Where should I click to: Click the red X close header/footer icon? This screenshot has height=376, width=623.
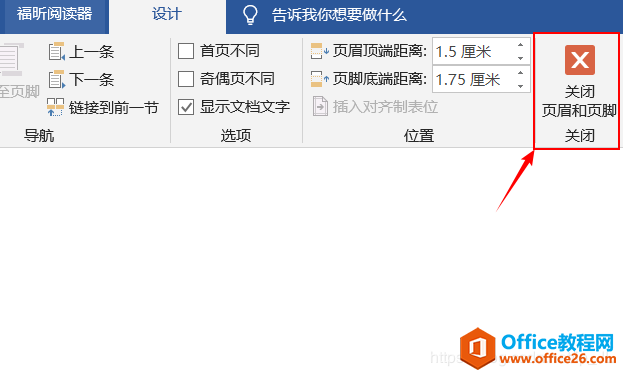coord(580,60)
